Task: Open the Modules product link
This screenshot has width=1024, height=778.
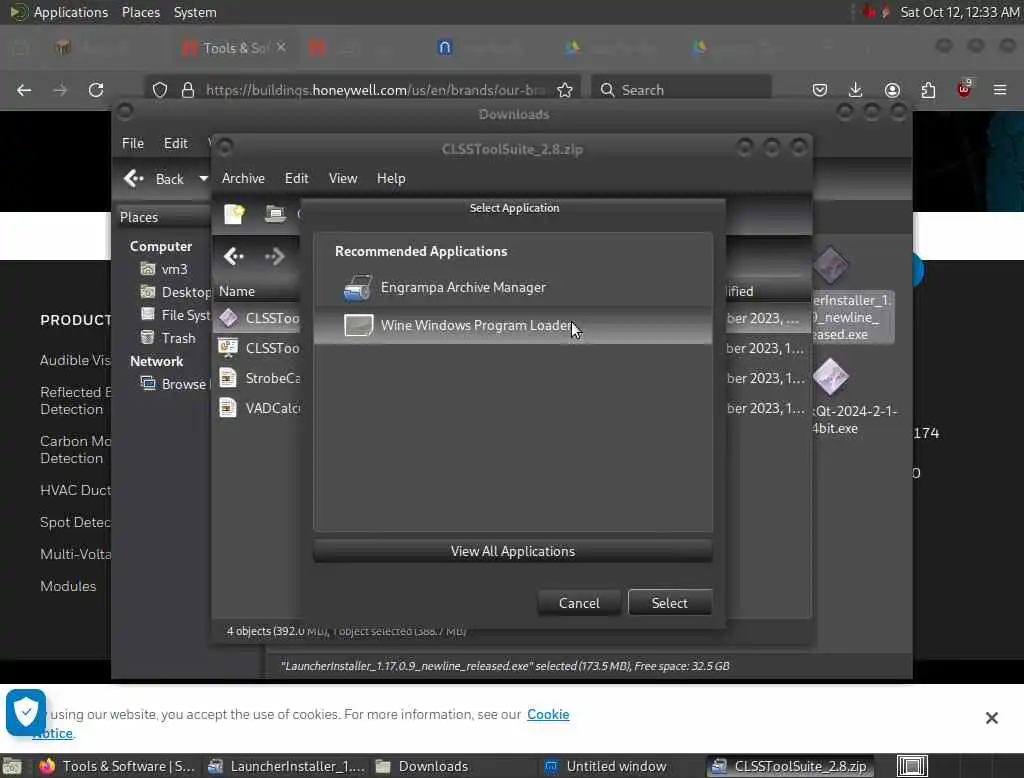Action: (68, 586)
